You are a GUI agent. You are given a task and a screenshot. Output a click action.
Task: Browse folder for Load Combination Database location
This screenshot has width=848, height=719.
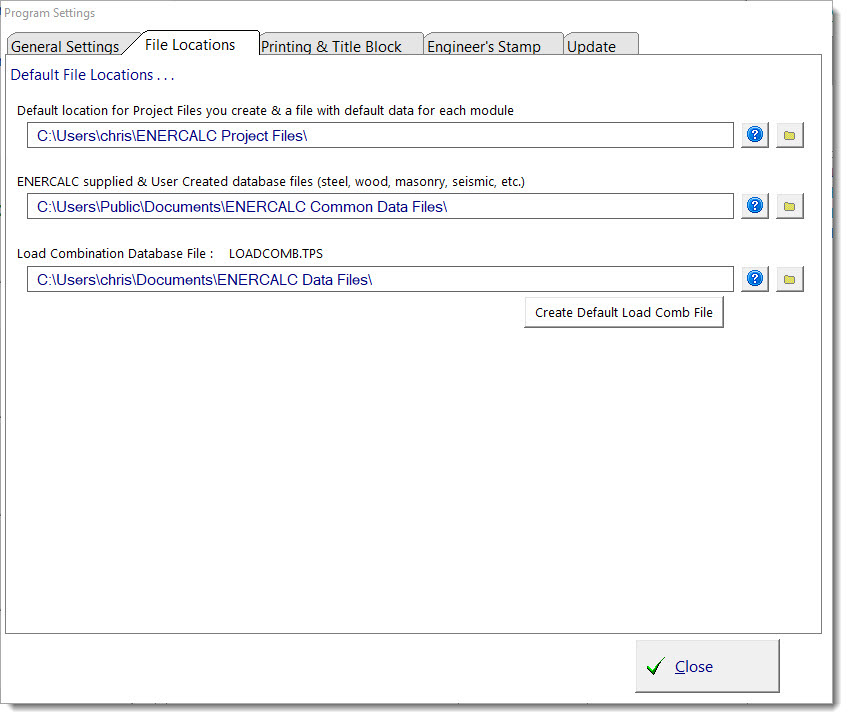pos(790,279)
